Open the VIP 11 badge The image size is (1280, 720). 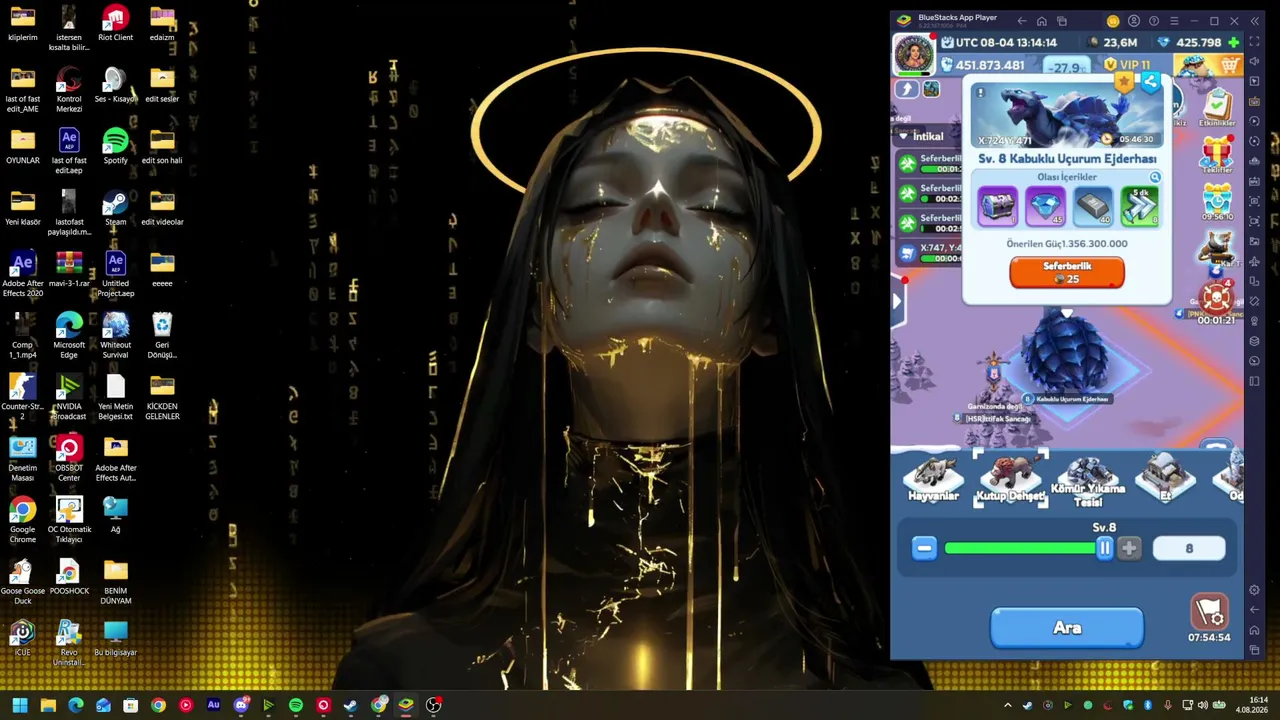[1127, 65]
